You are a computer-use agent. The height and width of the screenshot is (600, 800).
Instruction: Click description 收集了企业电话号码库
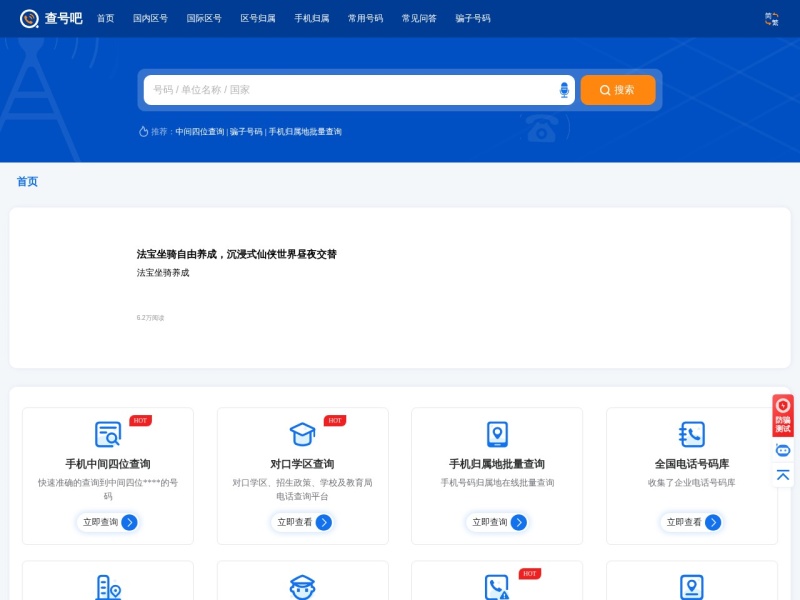692,483
